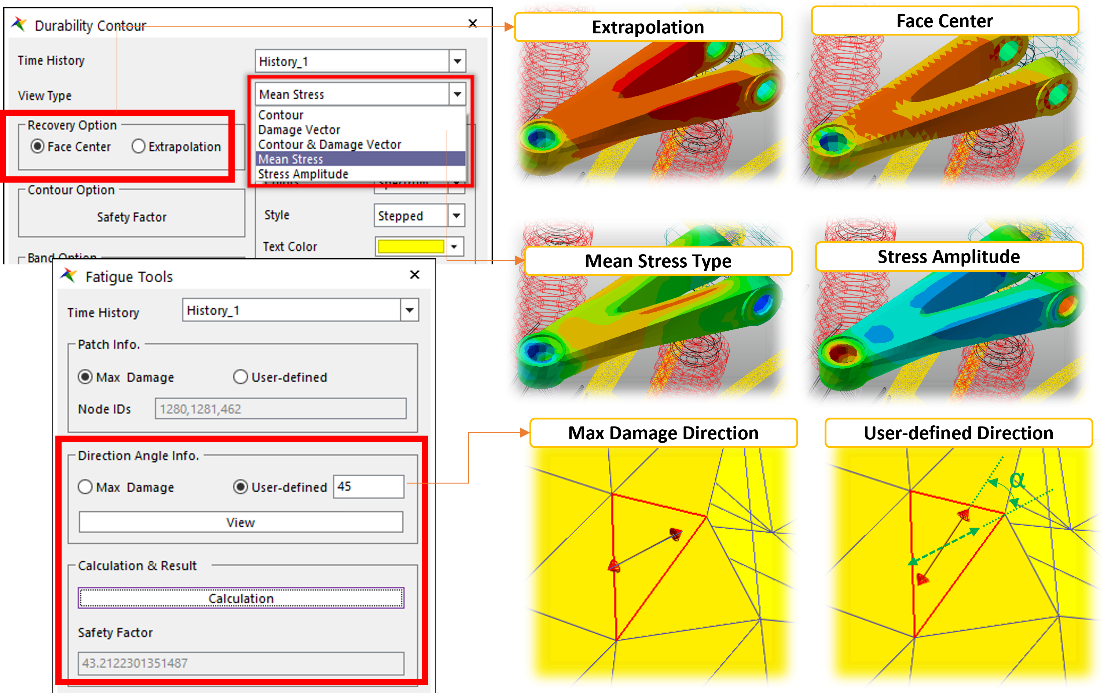Click the Durability Contour window logo icon
The height and width of the screenshot is (693, 1104).
[19, 25]
